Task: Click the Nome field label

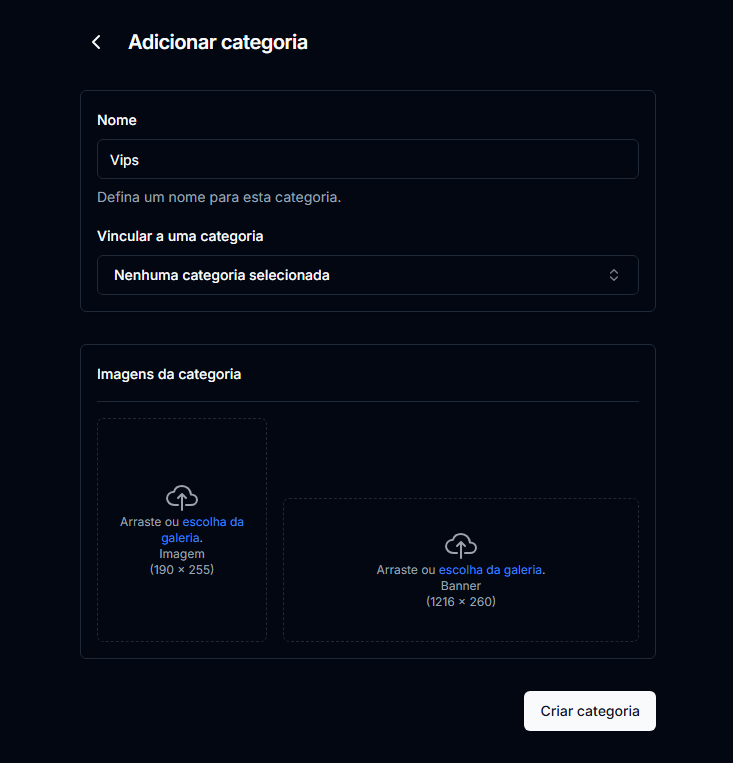Action: (117, 120)
